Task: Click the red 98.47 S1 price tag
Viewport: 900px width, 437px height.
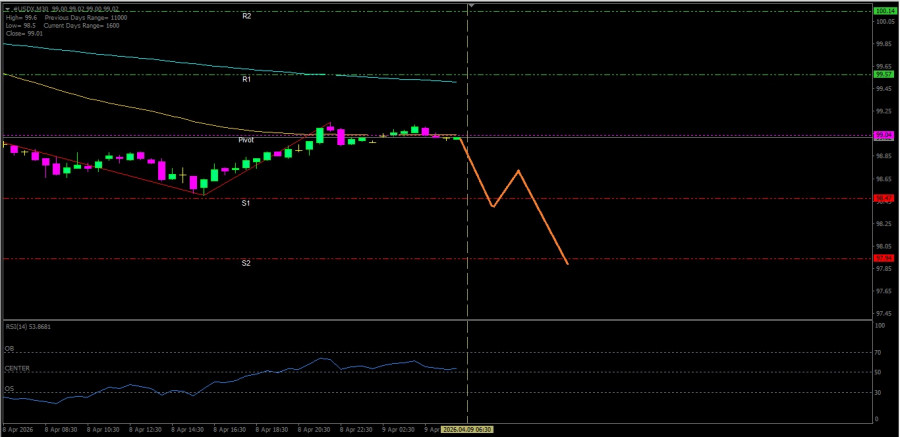Action: 883,198
